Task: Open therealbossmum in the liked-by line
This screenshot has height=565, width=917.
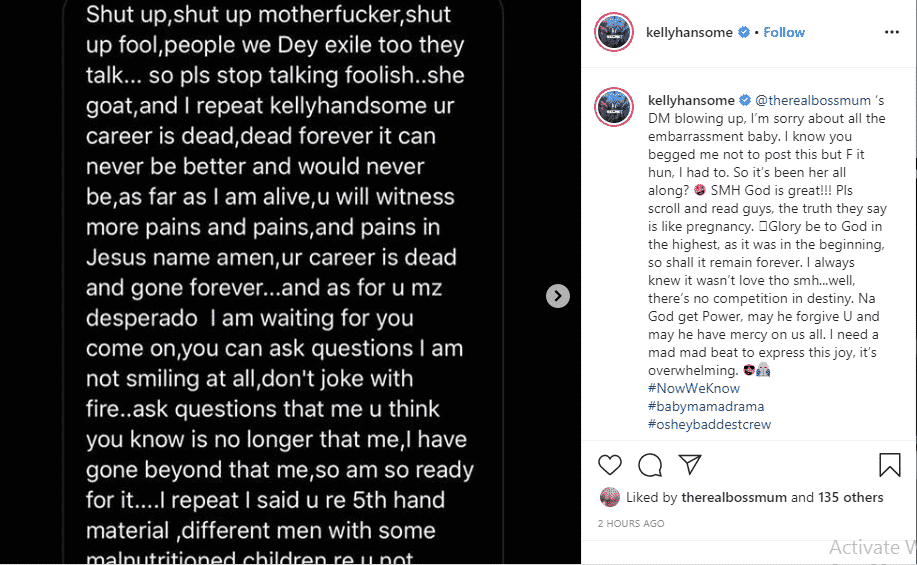Action: tap(733, 497)
